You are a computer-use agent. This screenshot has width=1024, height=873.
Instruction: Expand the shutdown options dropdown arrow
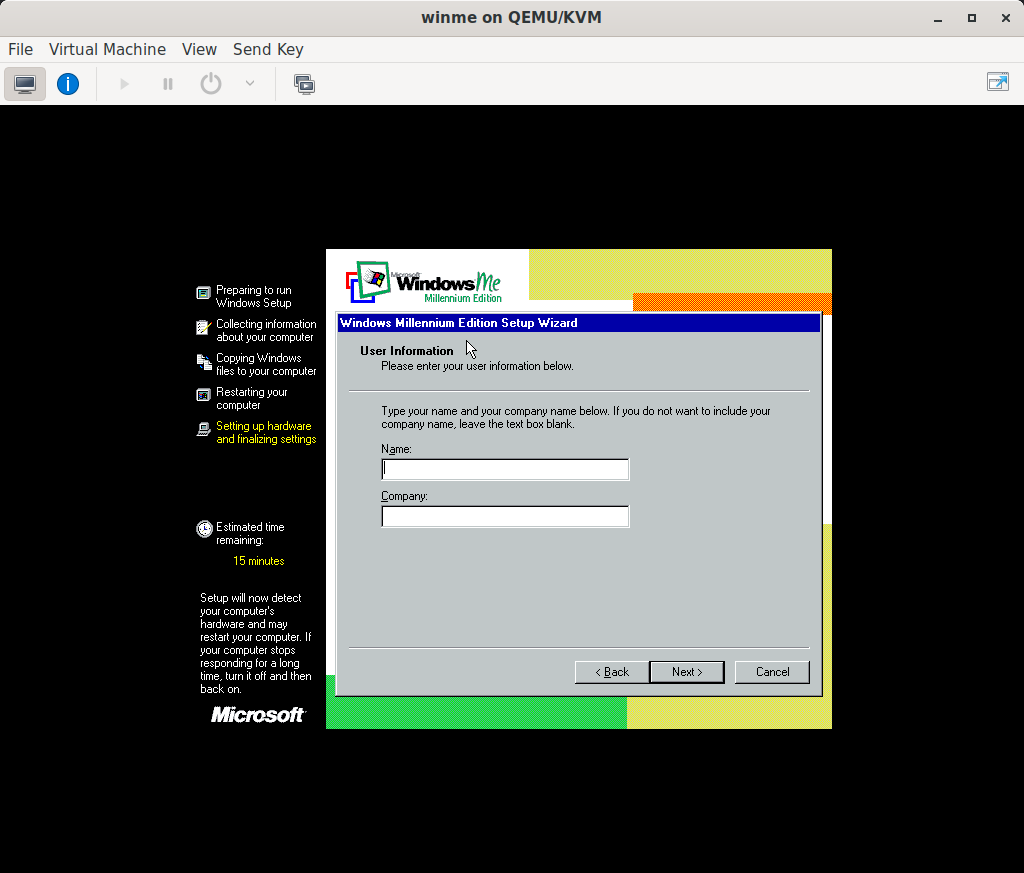249,84
